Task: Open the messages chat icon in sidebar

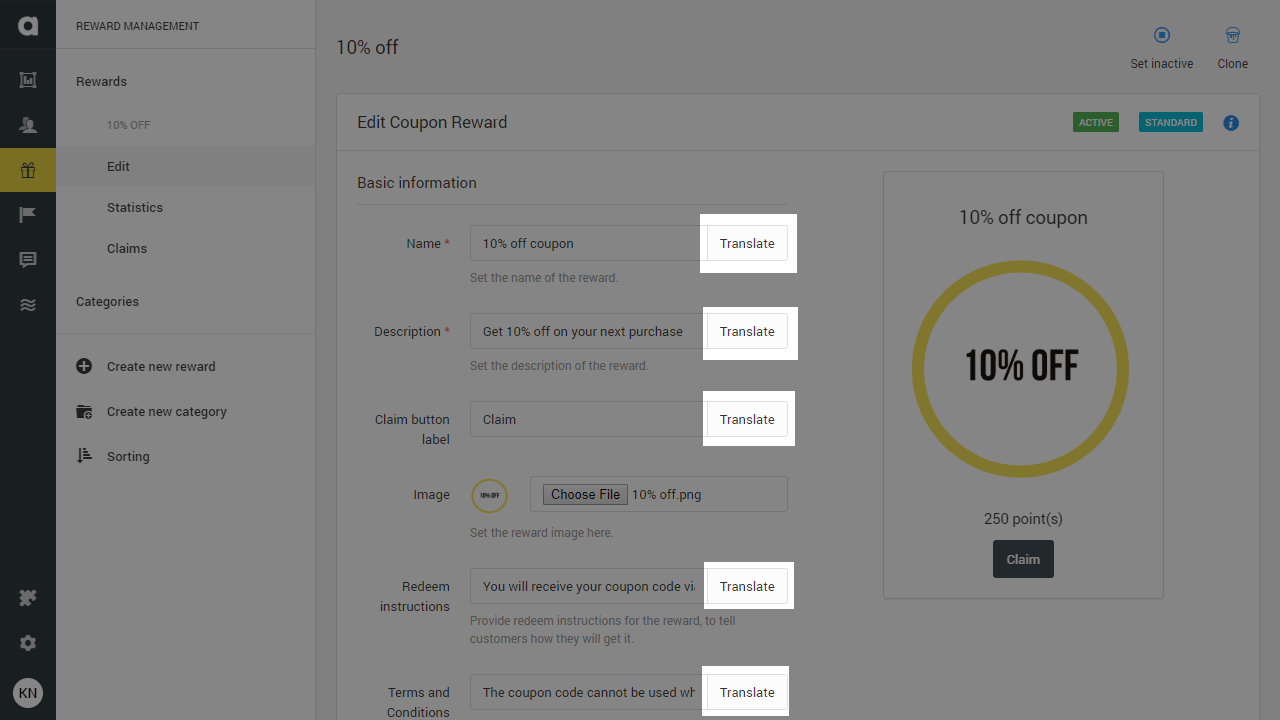Action: pos(28,260)
